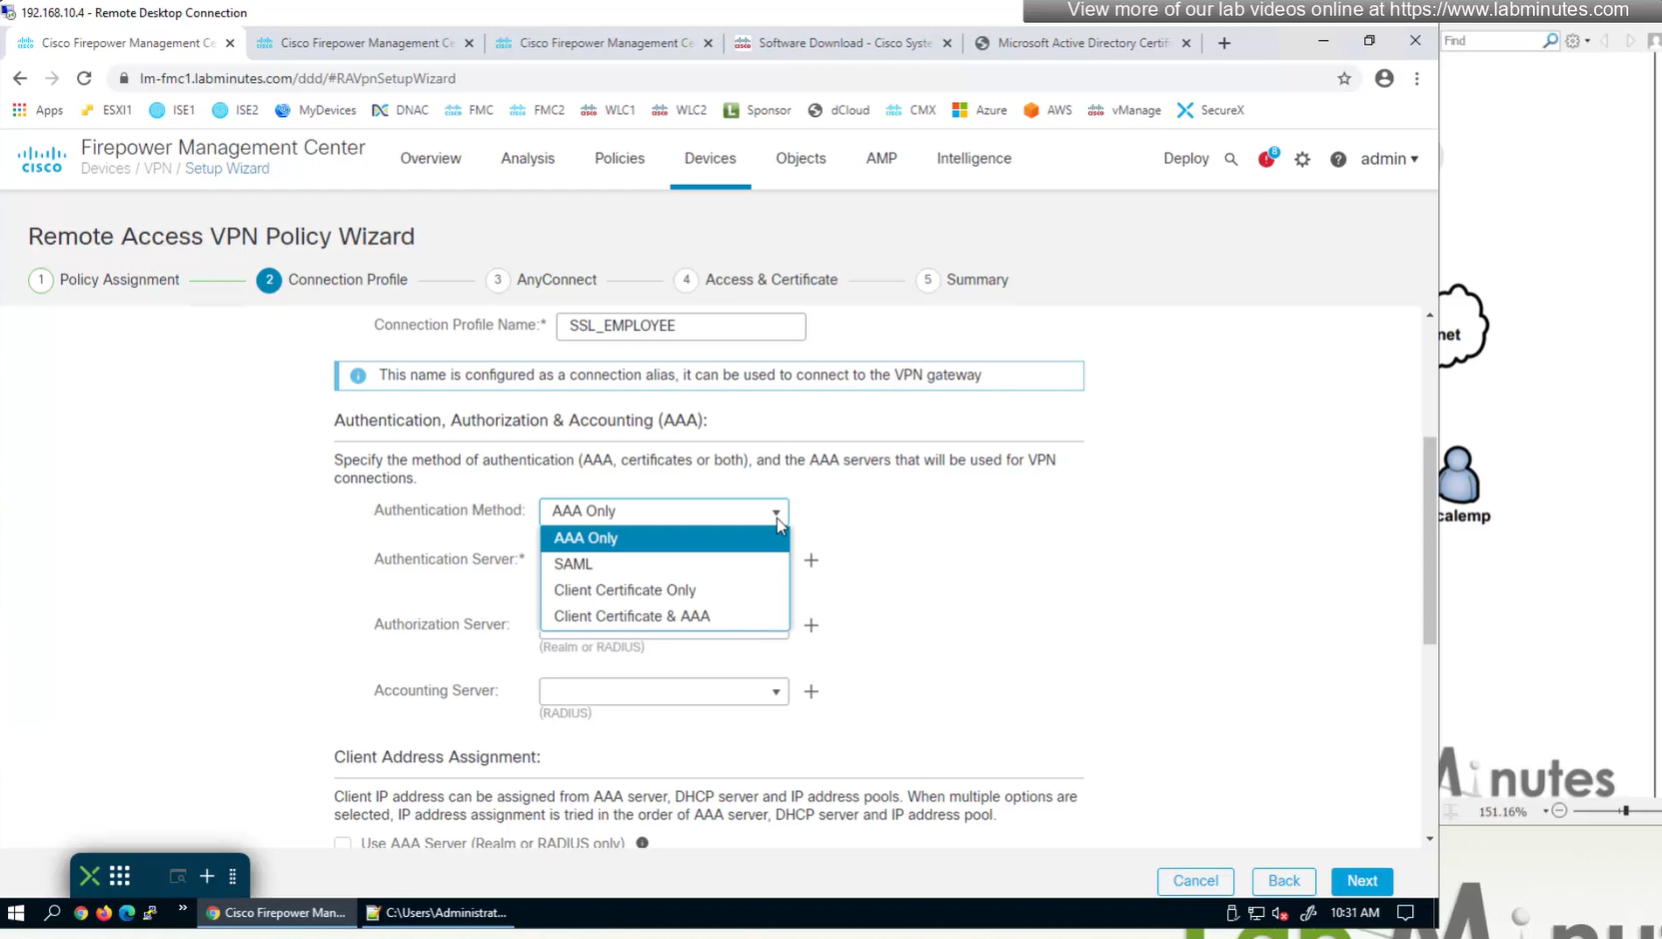Choose Client Certificate Only option
The image size is (1662, 939).
tap(624, 590)
